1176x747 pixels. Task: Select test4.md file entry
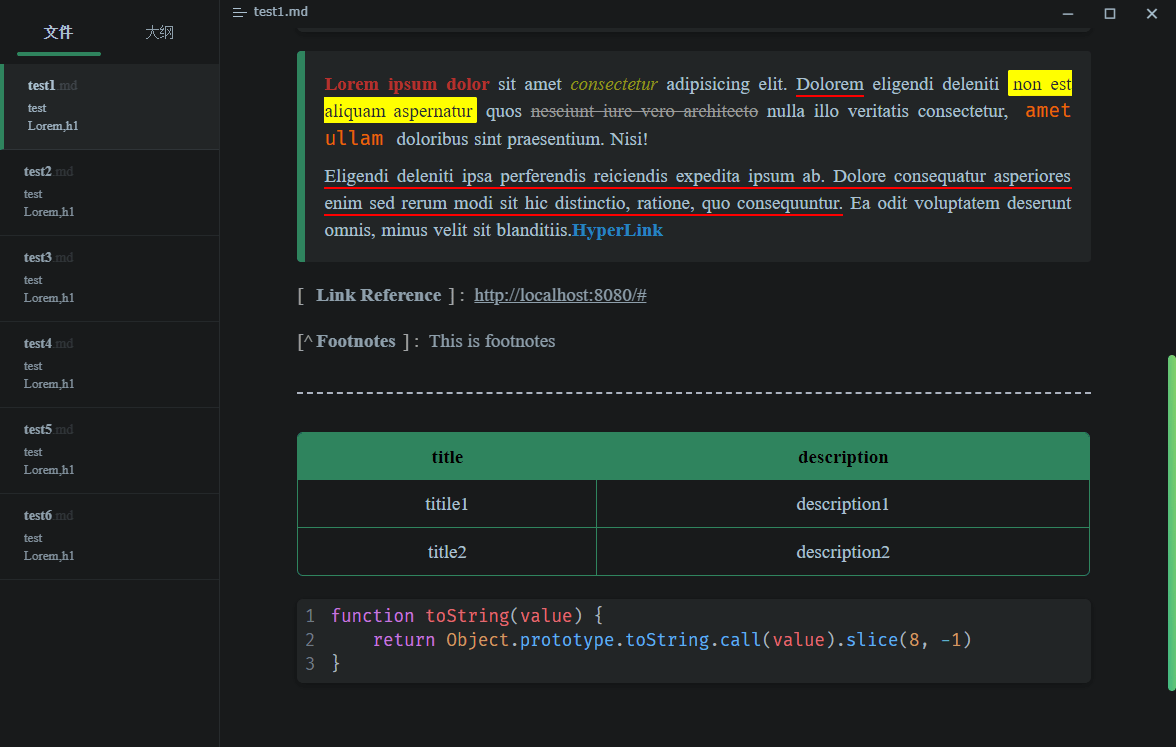(x=110, y=364)
